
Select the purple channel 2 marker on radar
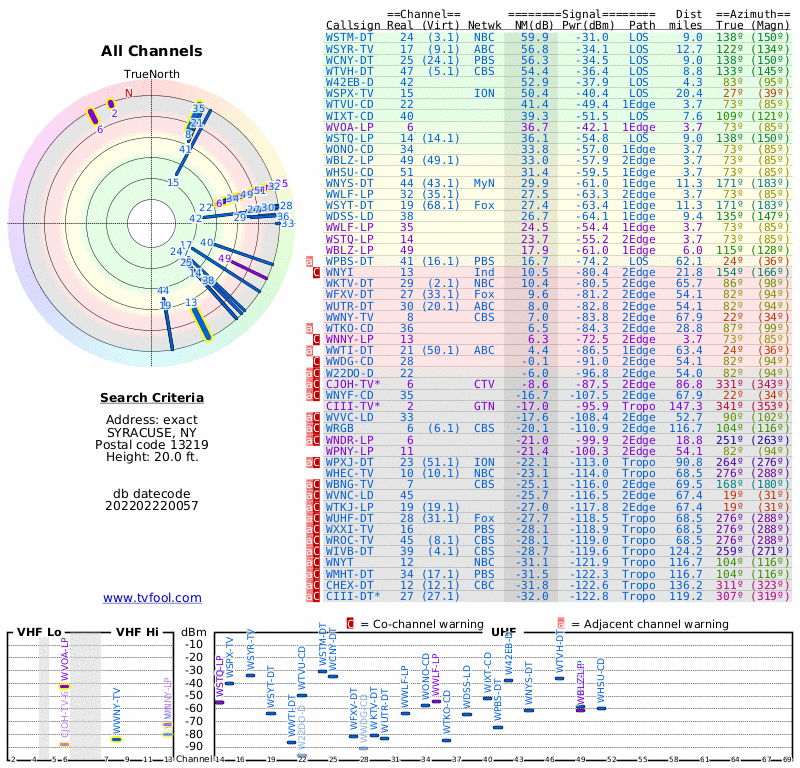111,104
